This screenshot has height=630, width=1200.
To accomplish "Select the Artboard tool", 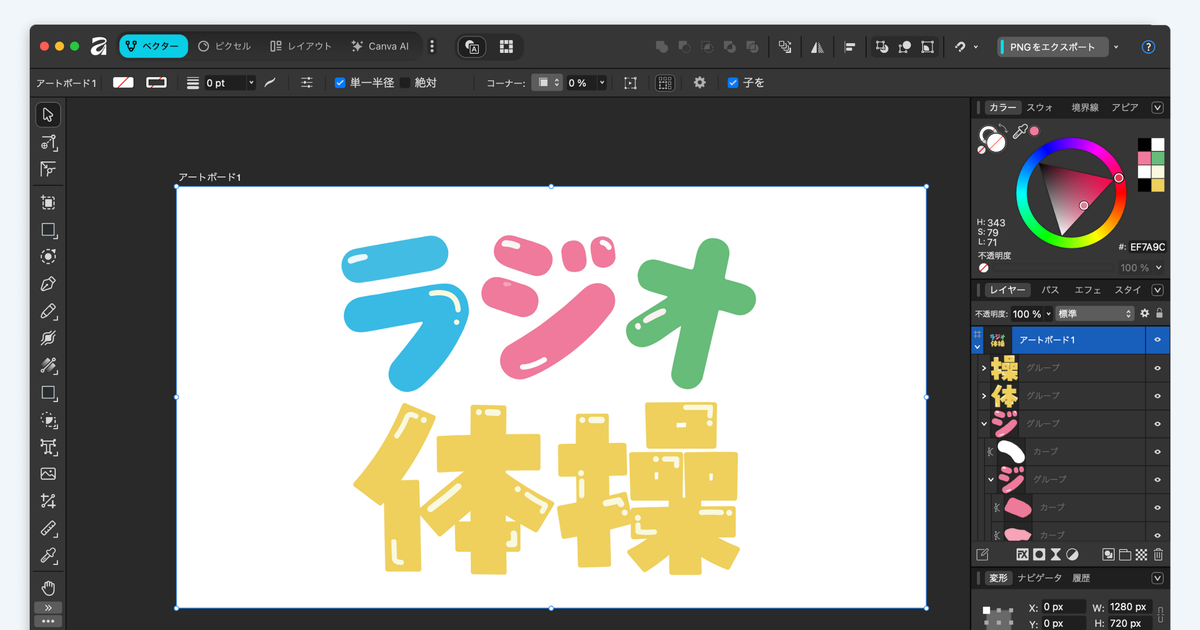I will pos(48,202).
